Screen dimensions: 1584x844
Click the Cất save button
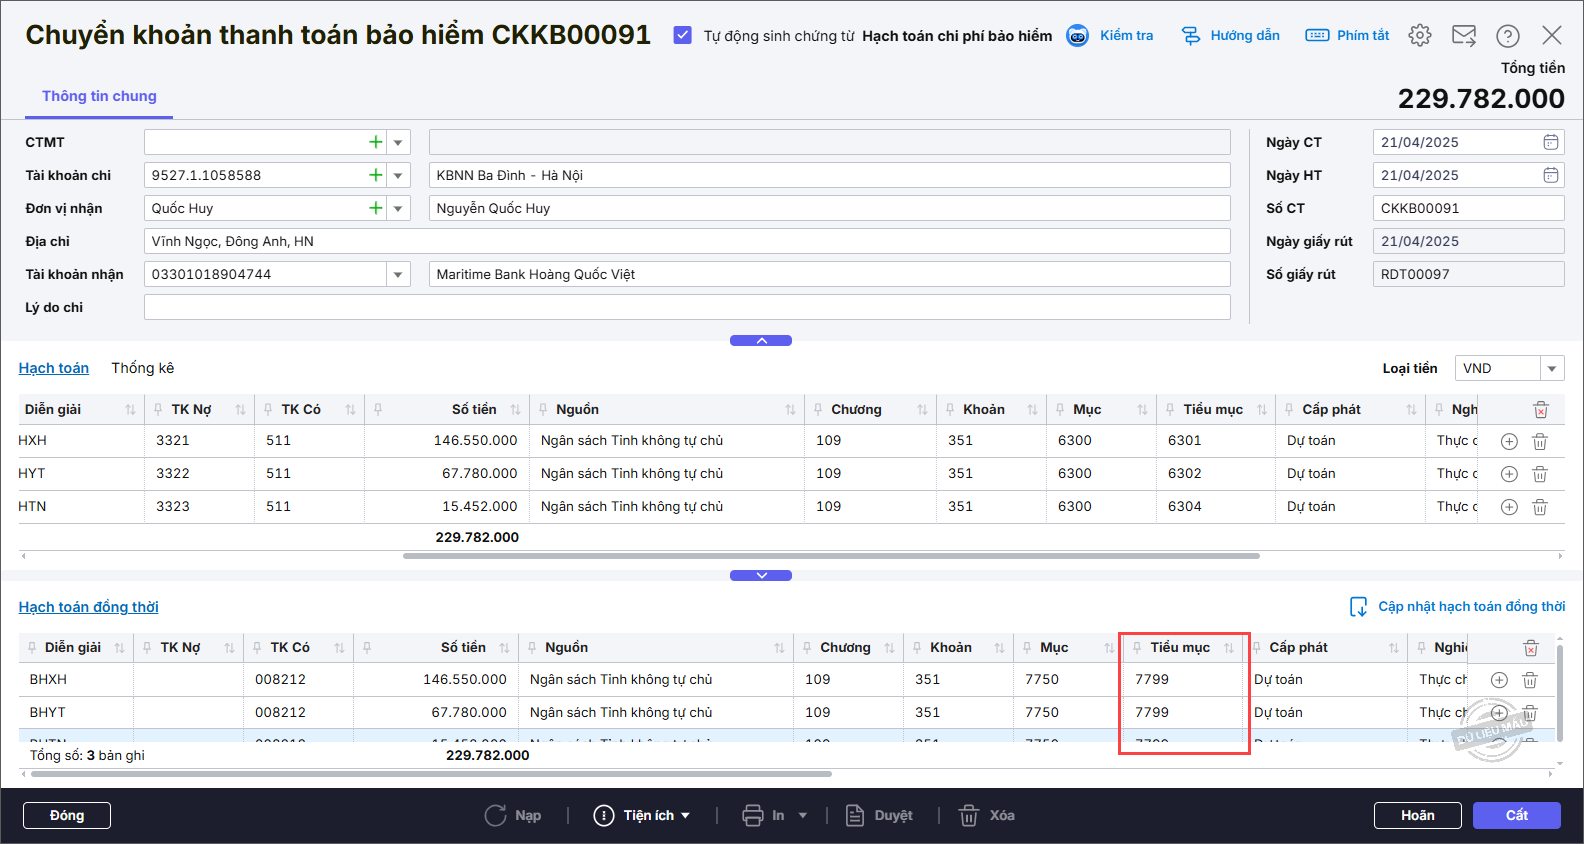(1517, 816)
